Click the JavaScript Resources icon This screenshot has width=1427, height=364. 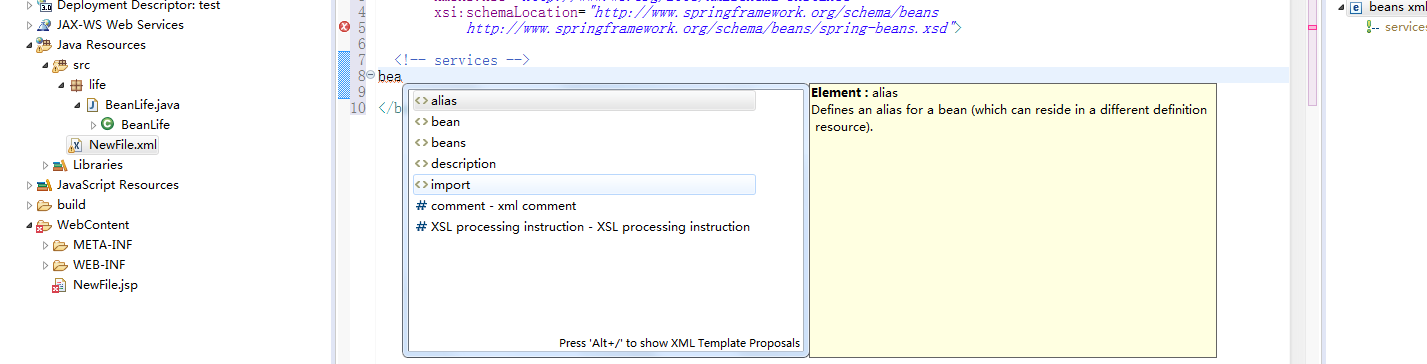[44, 185]
